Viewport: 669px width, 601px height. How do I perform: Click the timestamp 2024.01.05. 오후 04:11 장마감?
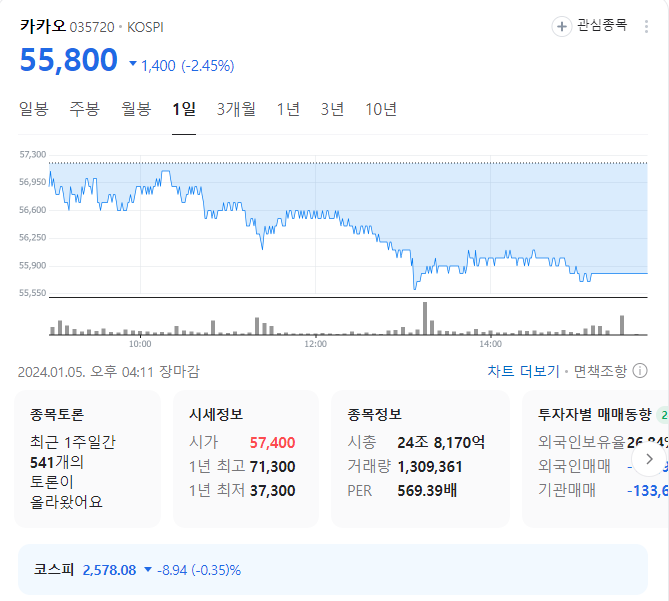point(108,372)
